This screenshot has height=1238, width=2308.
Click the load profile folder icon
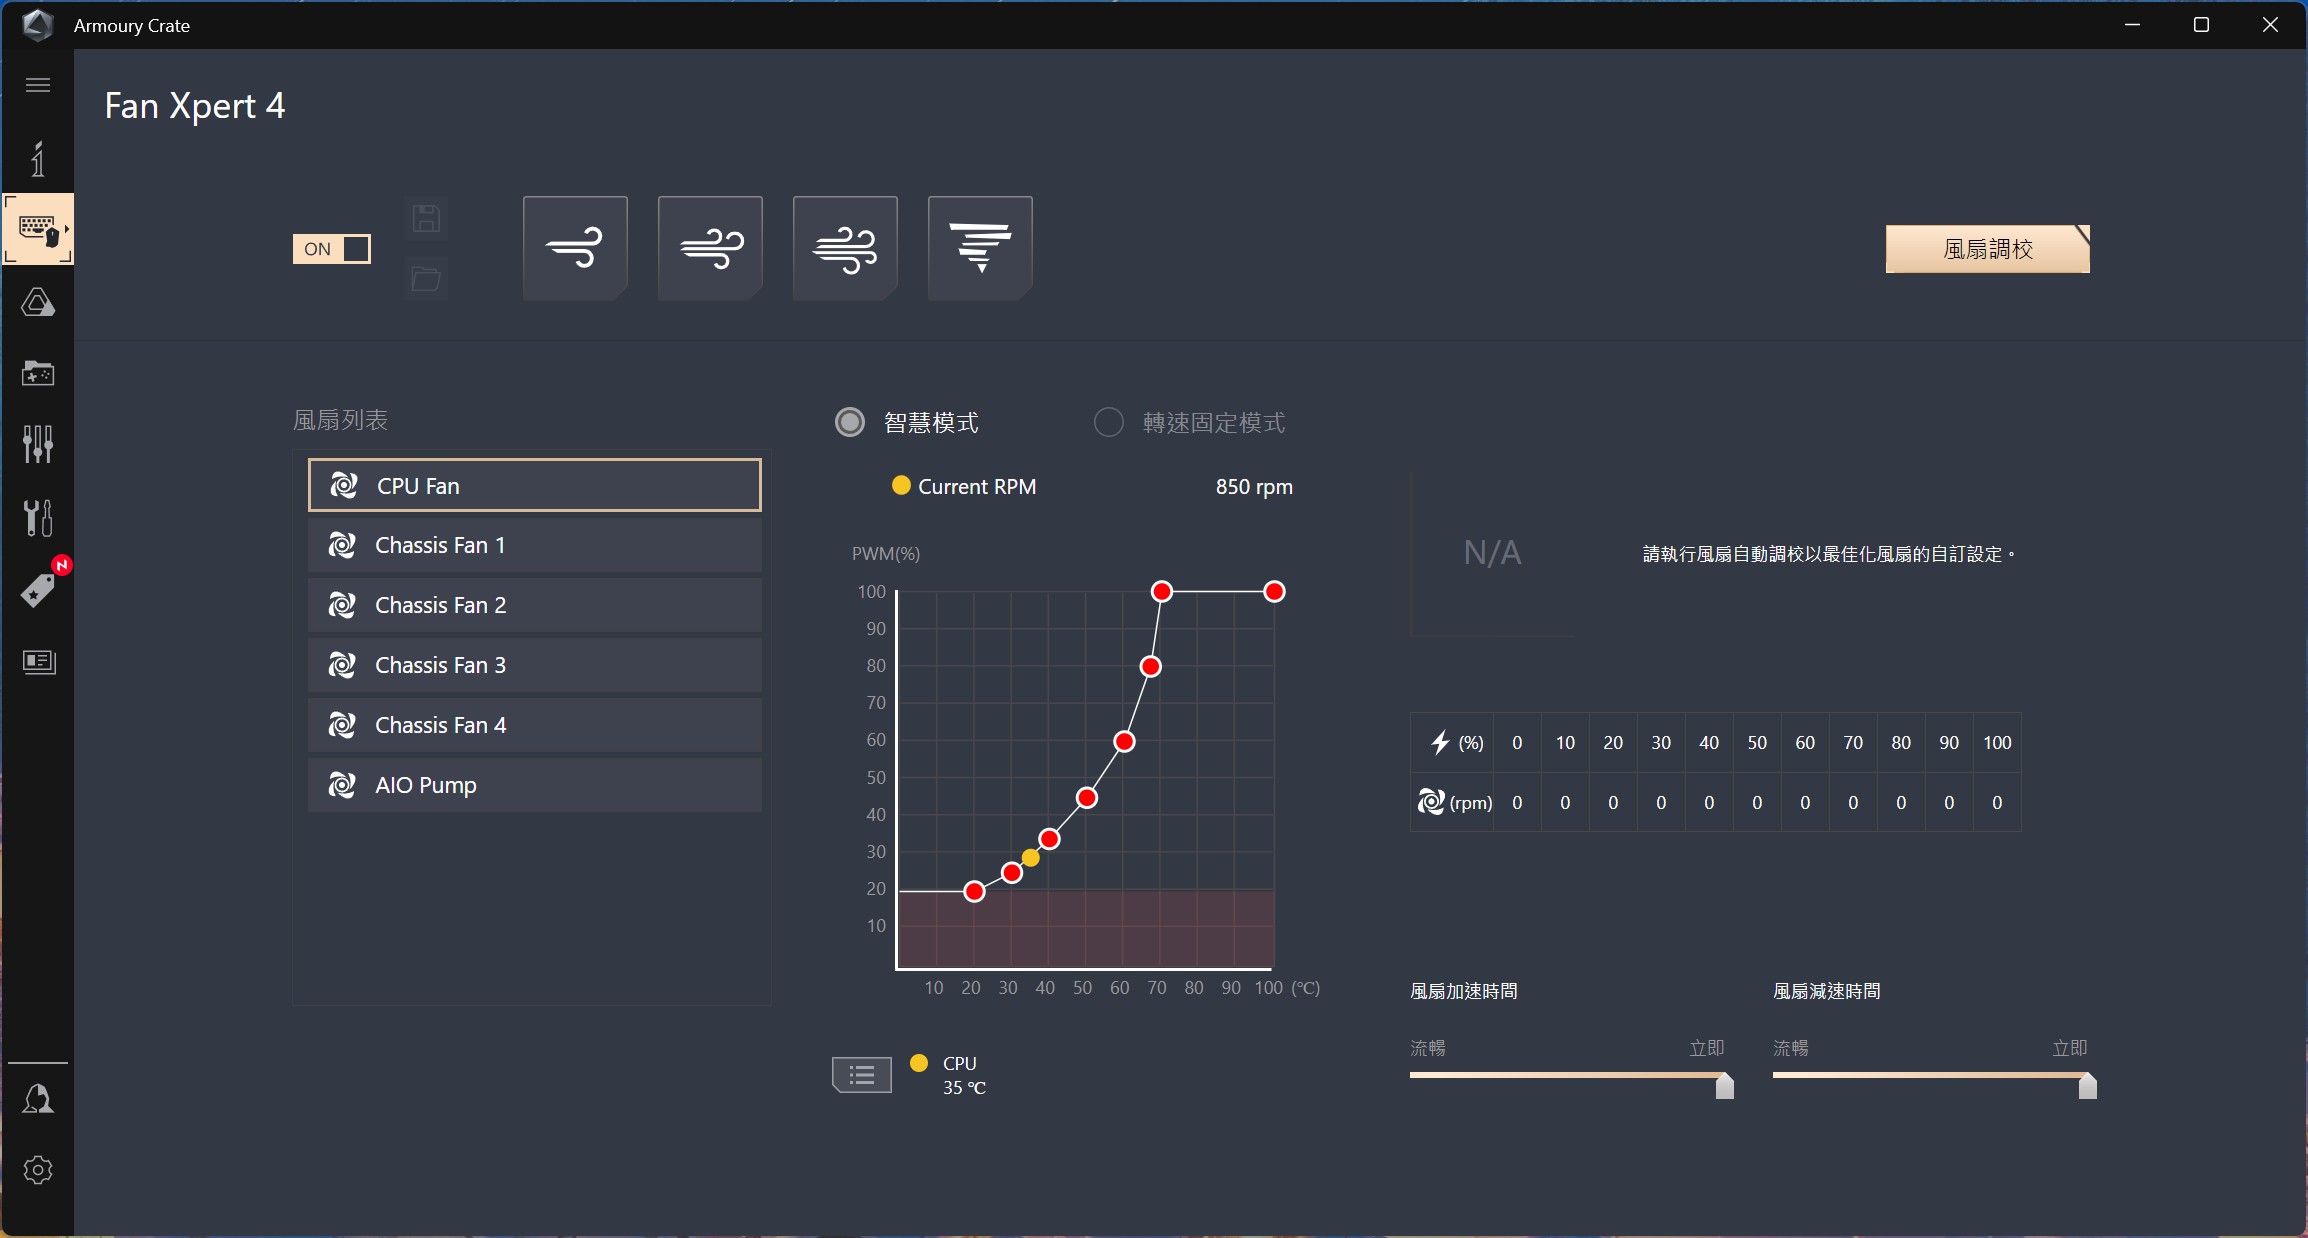[426, 279]
